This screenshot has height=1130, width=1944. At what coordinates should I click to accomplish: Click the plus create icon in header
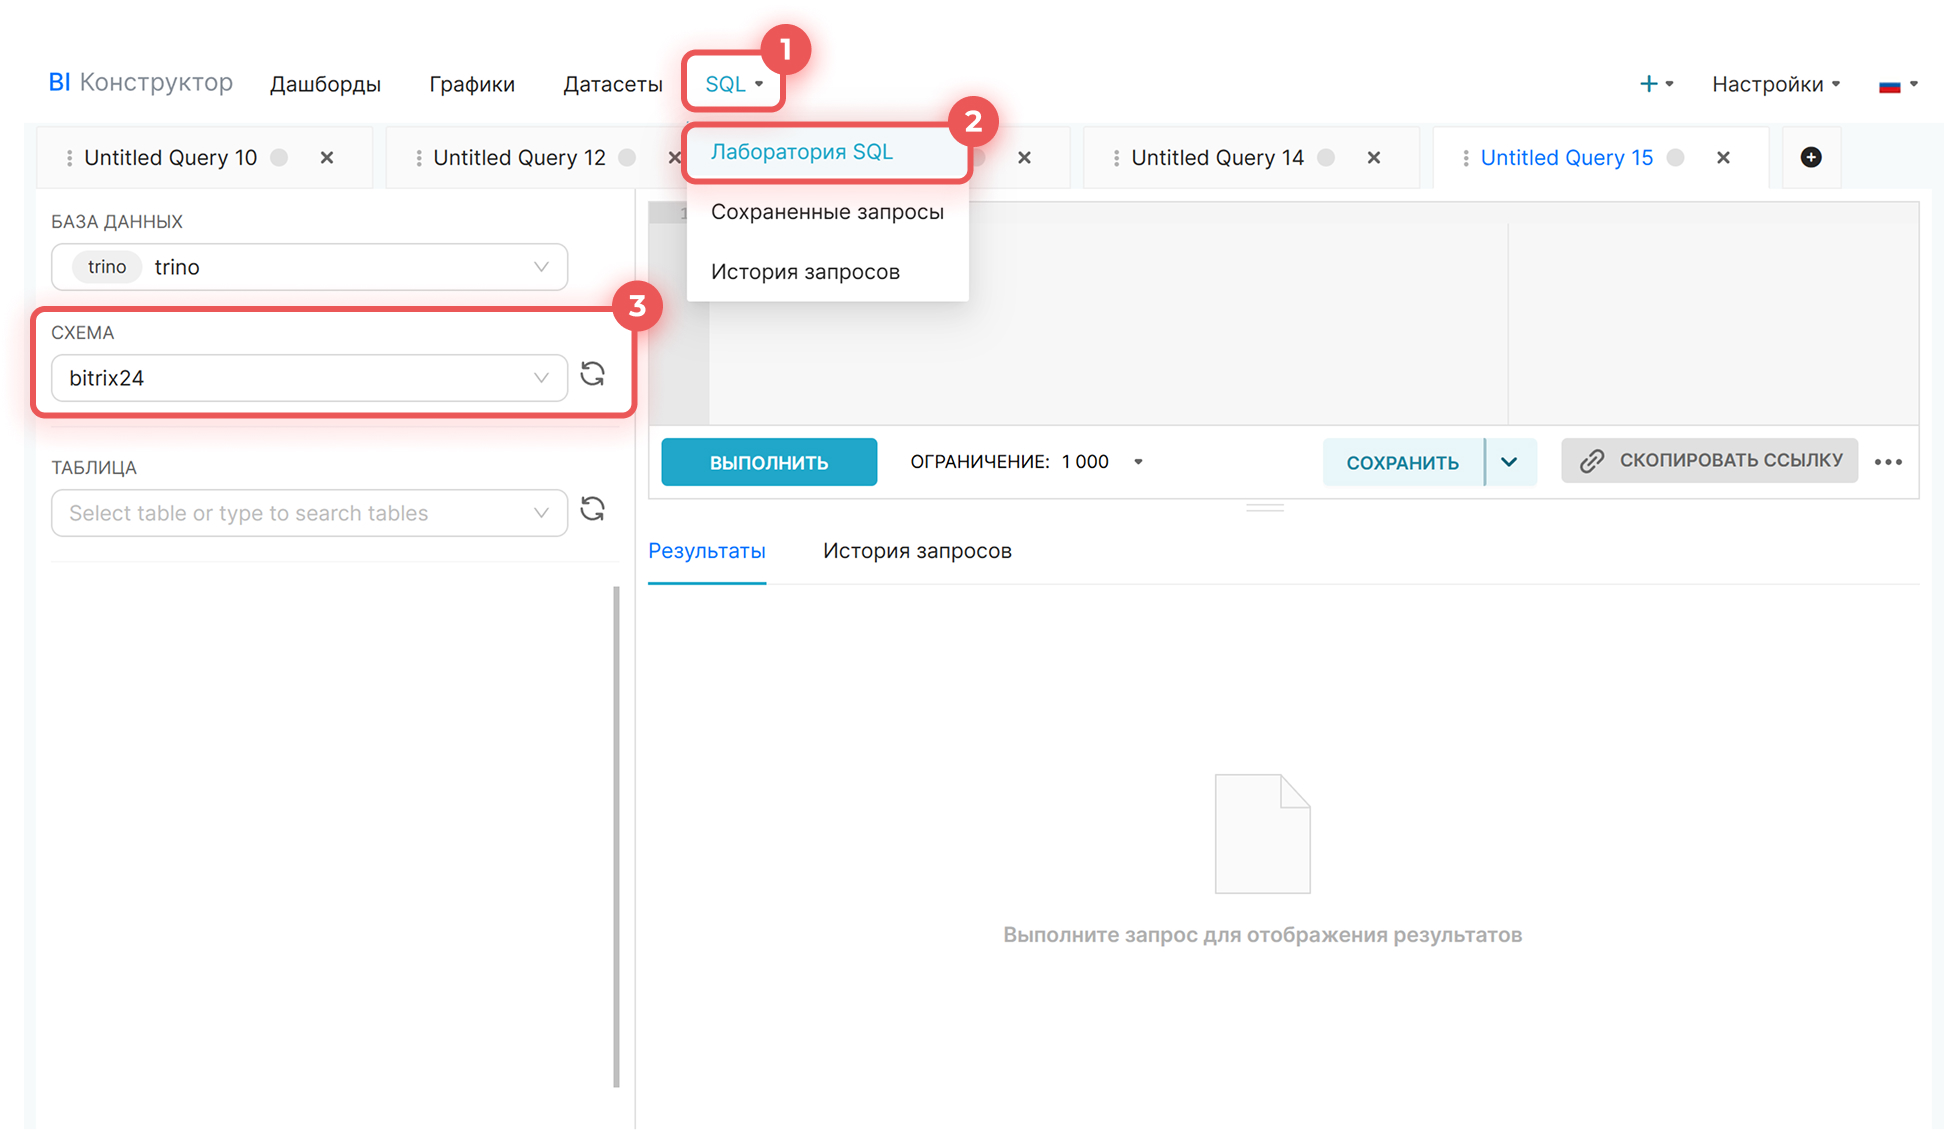click(x=1649, y=84)
